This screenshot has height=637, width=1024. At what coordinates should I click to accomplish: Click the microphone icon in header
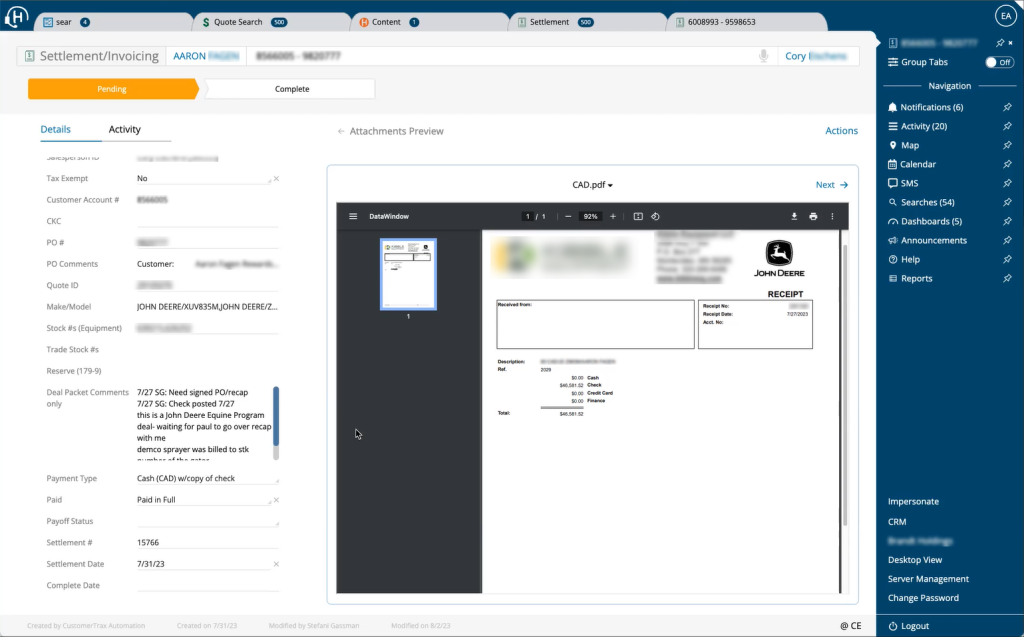tap(764, 56)
